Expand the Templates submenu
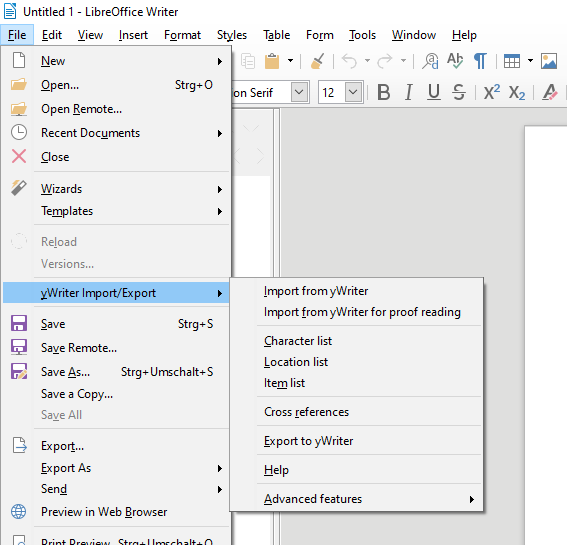 (x=219, y=211)
